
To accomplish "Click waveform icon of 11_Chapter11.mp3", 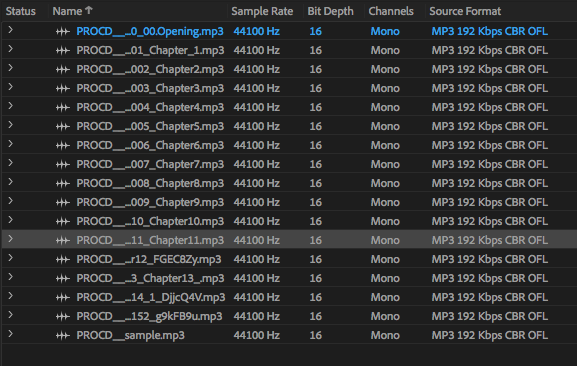I will (63, 241).
